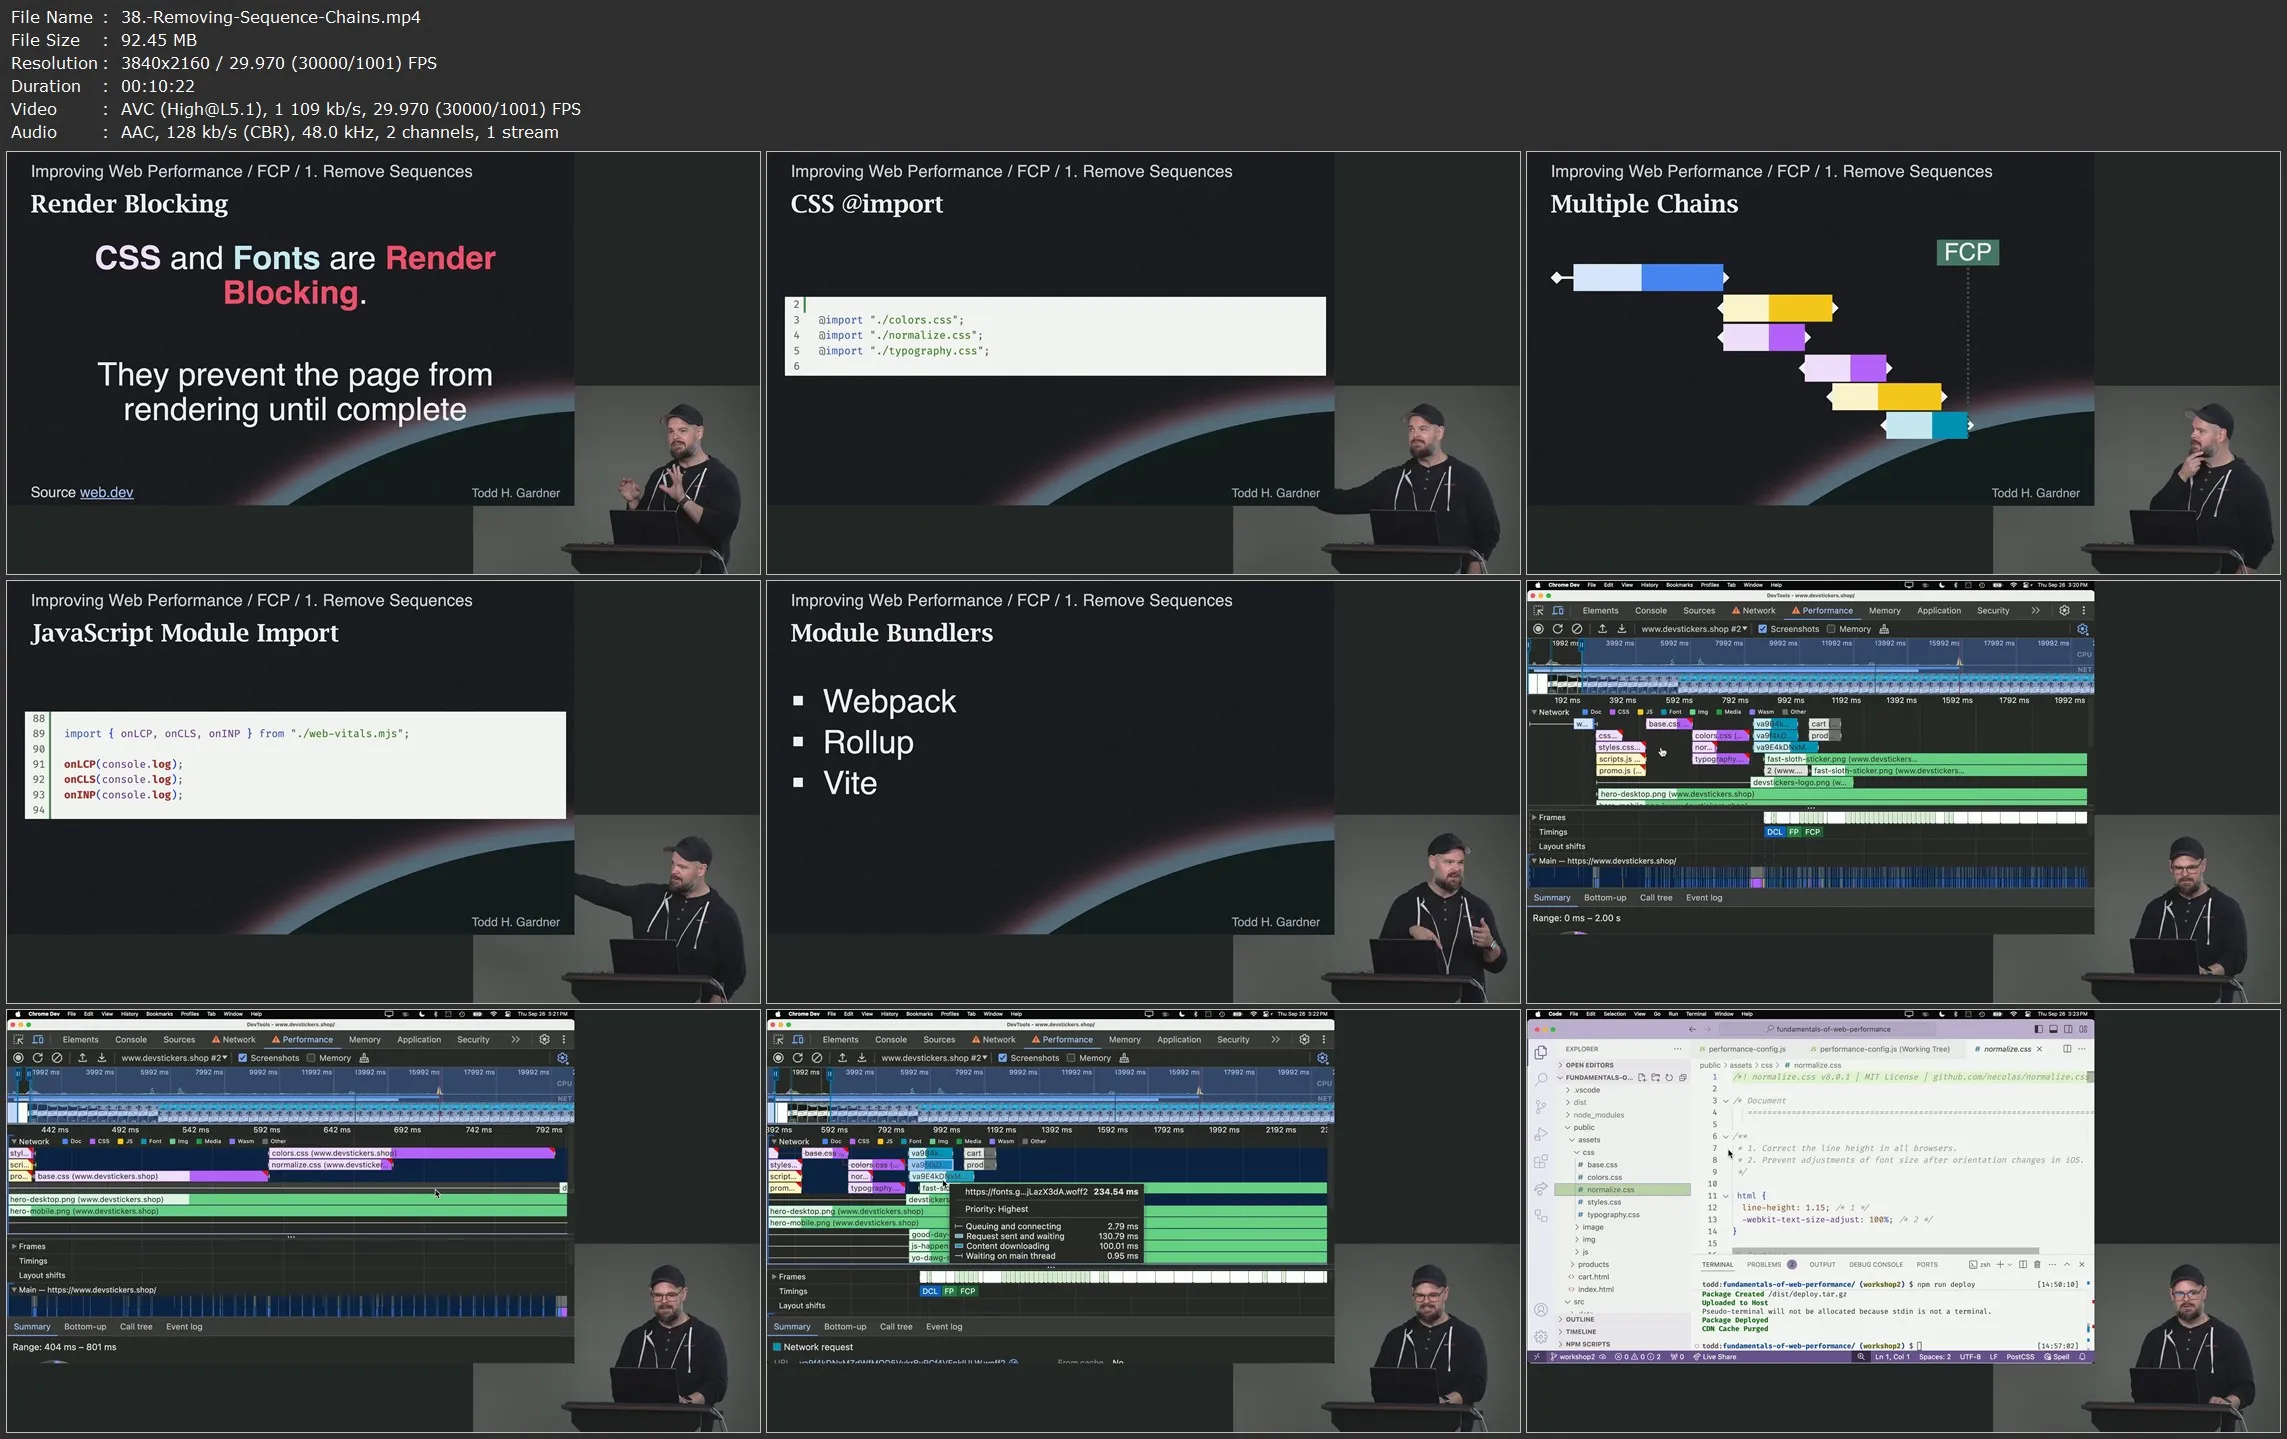Uncheck Screenshots checkbox in 3:20 PM DevTools frame

pyautogui.click(x=1763, y=629)
